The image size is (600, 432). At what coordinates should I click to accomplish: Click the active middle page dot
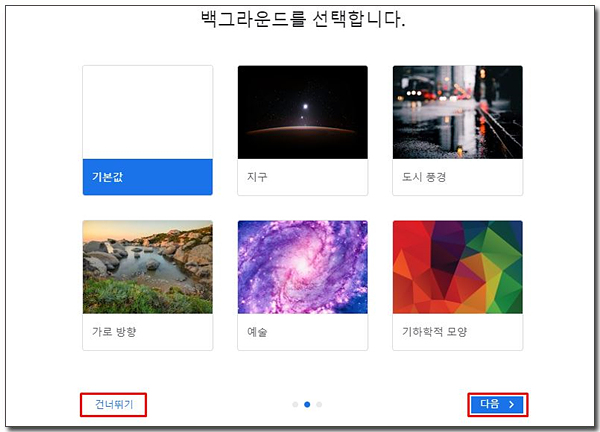[307, 404]
